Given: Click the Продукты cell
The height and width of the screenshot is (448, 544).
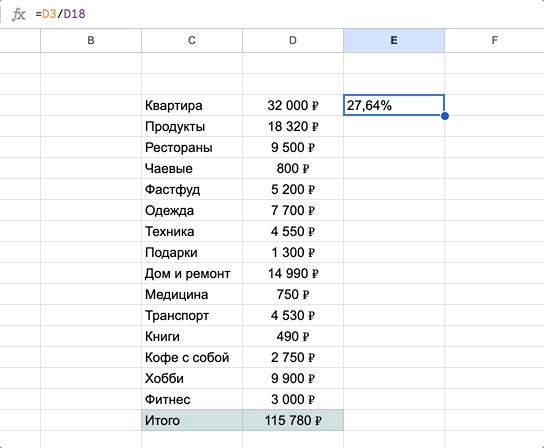Looking at the screenshot, I should (x=192, y=126).
